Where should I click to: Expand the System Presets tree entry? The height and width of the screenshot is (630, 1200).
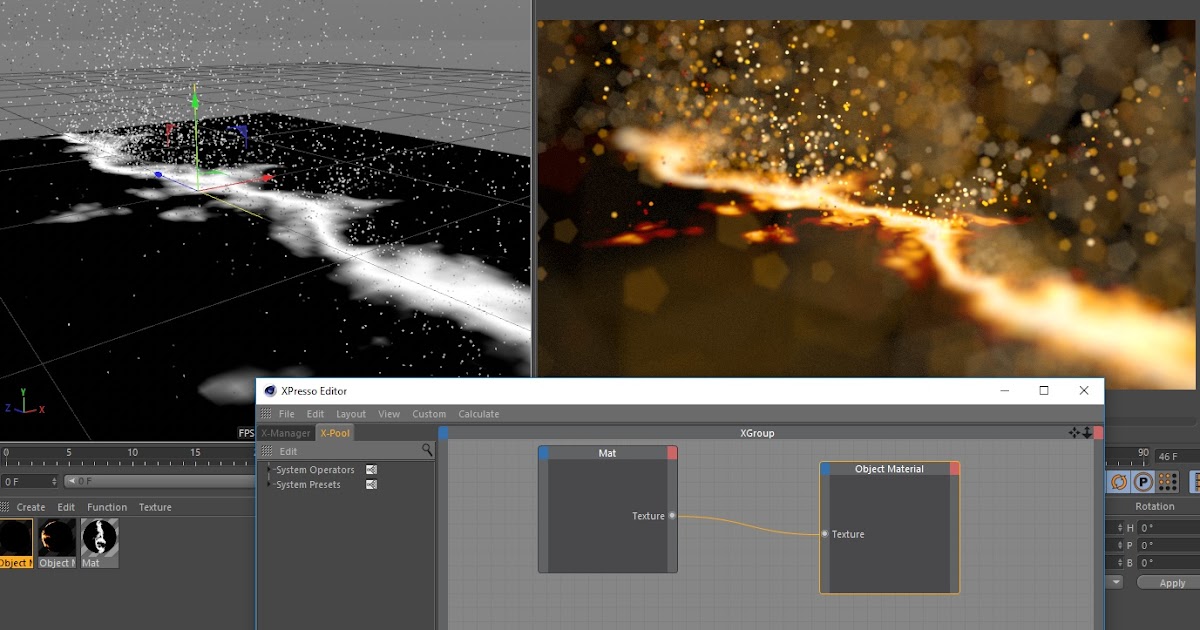(x=268, y=484)
